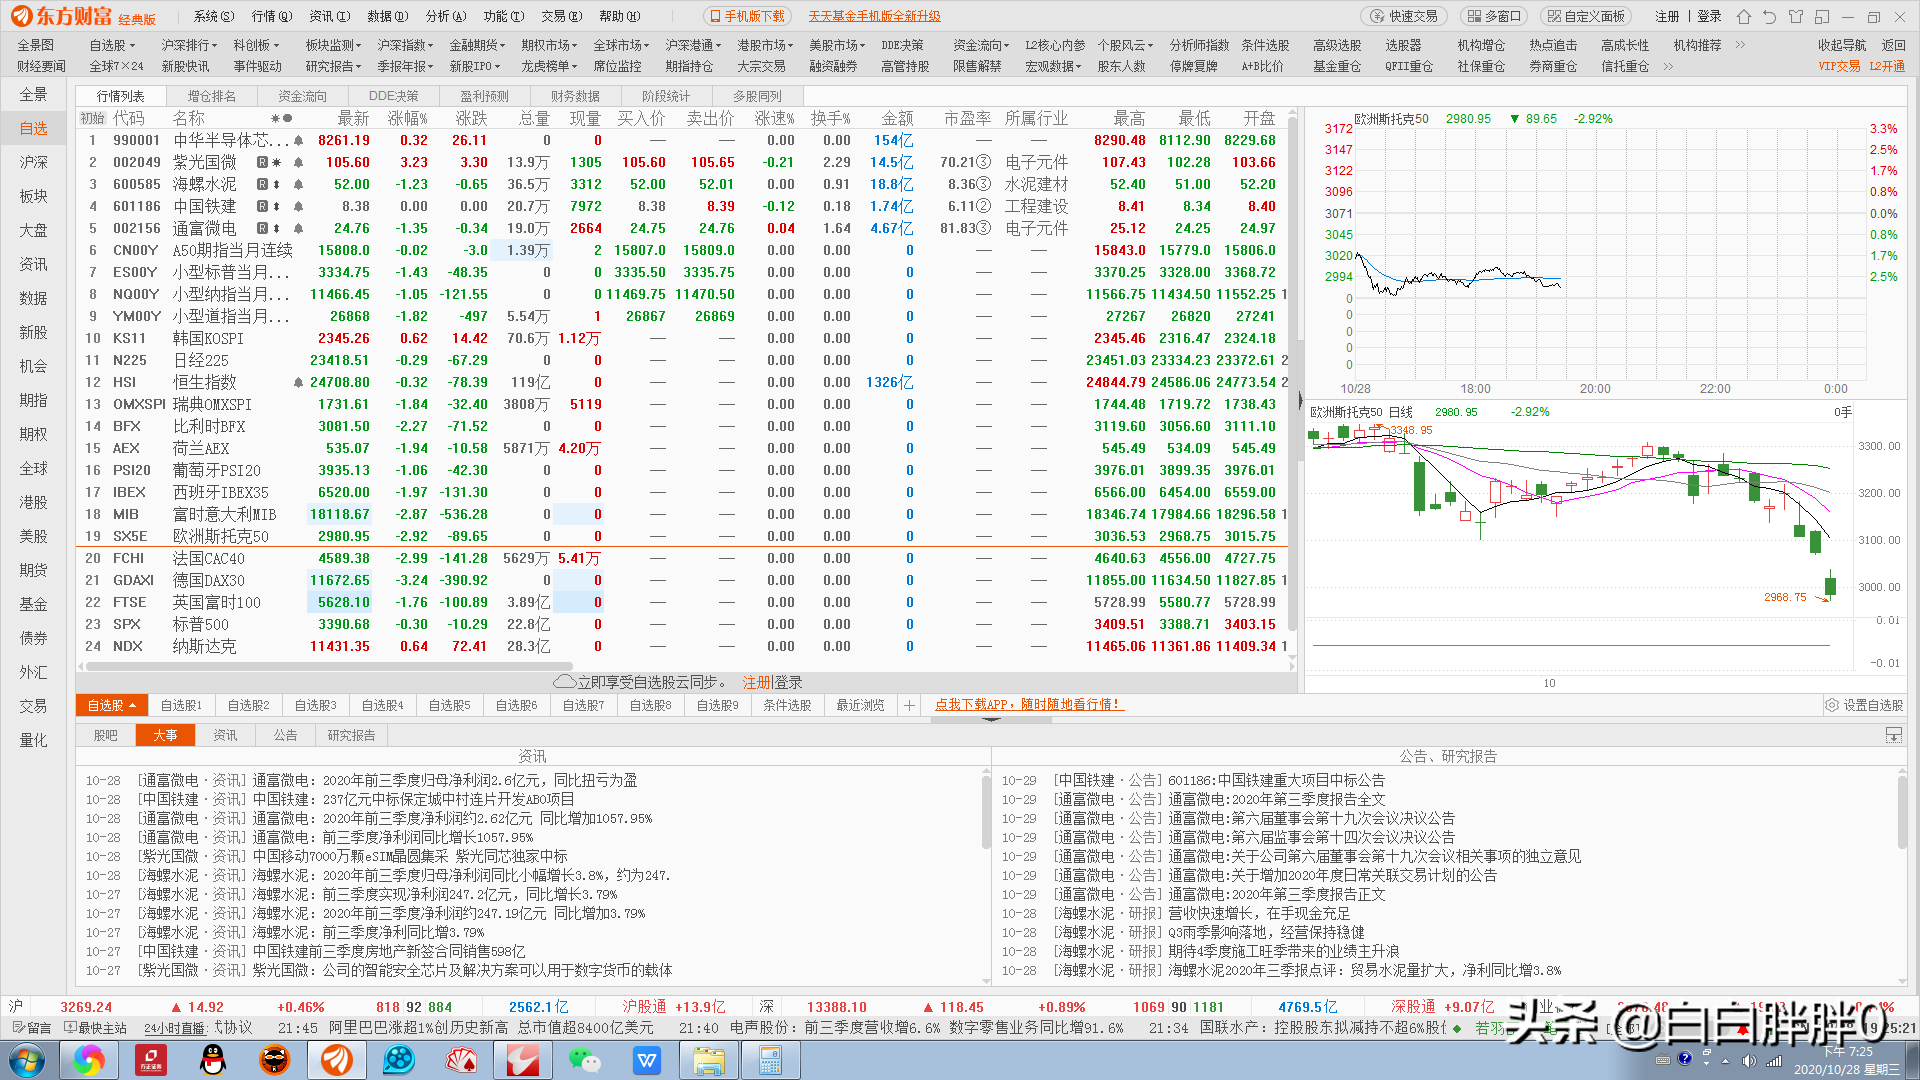
Task: Select the 纳斯达克 row in table
Action: point(682,646)
